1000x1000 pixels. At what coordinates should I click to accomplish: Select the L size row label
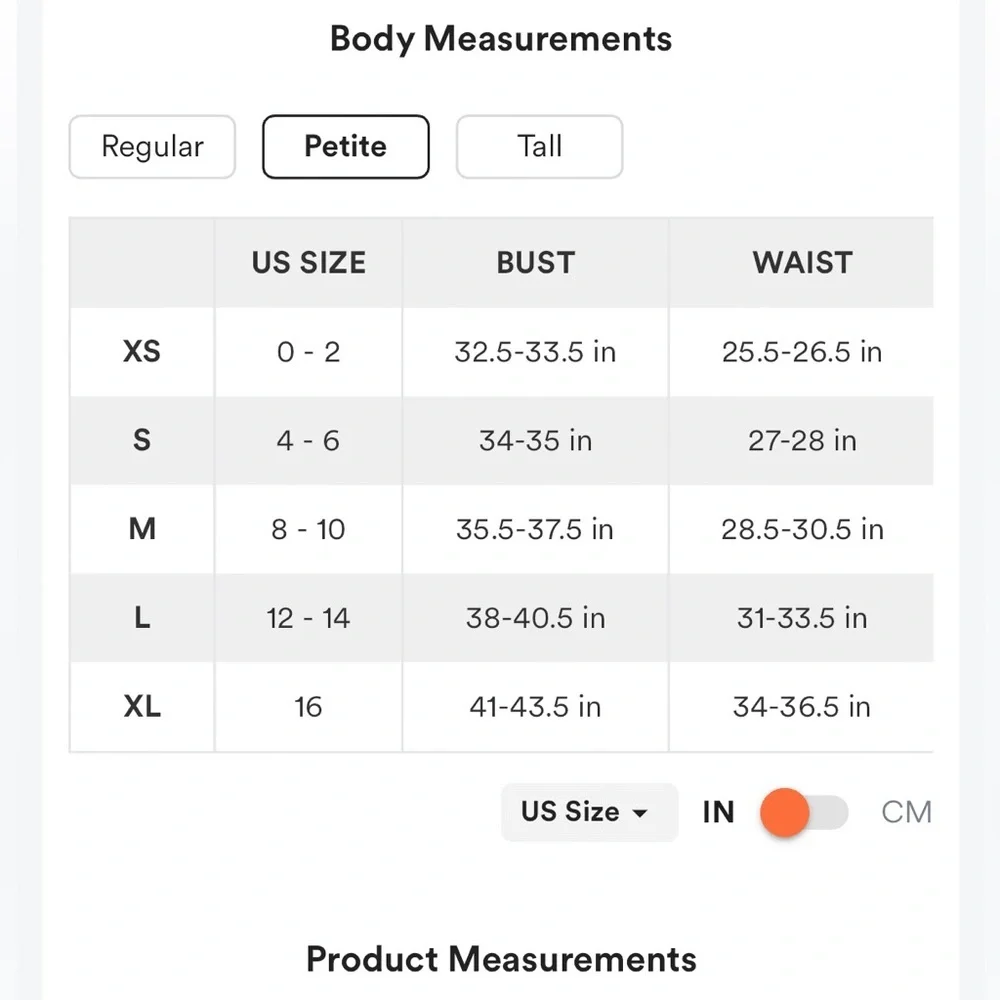click(142, 618)
